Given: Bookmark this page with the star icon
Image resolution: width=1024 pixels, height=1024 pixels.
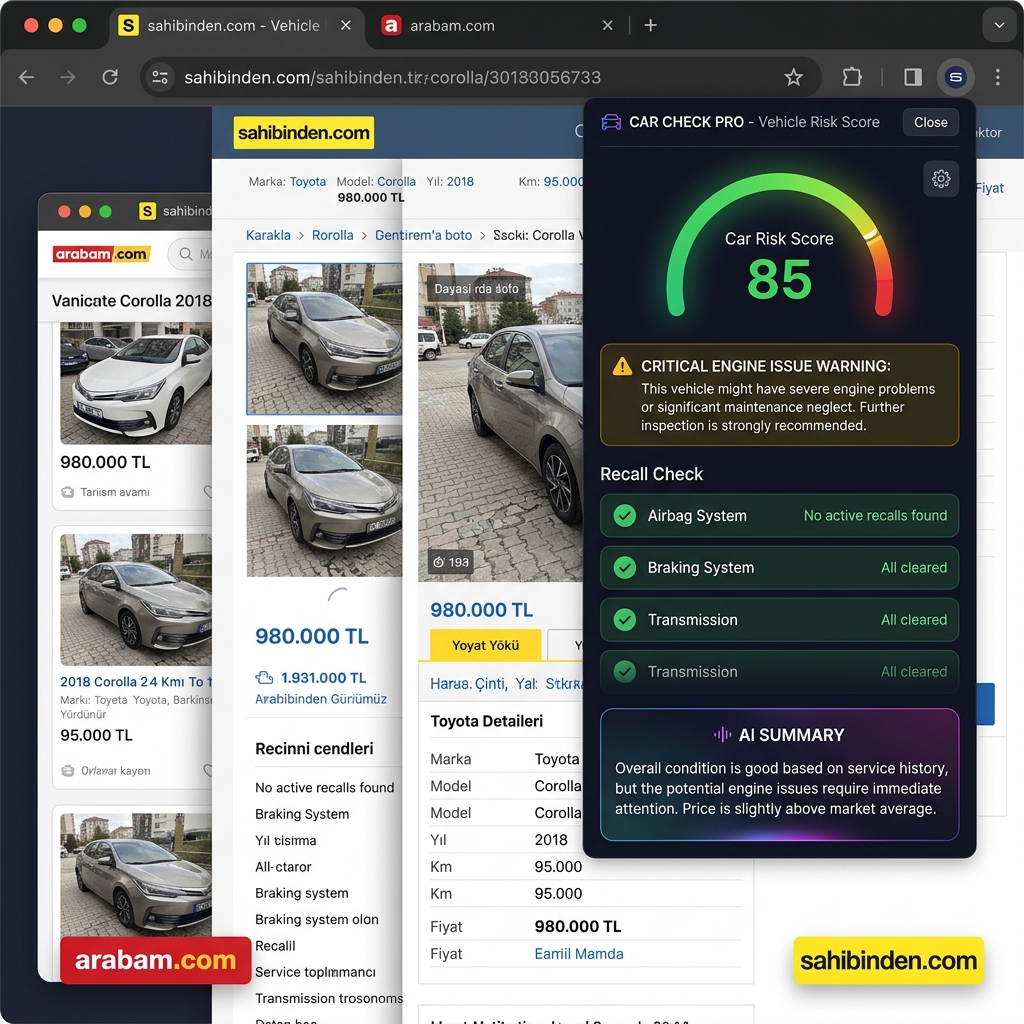Looking at the screenshot, I should click(x=793, y=78).
